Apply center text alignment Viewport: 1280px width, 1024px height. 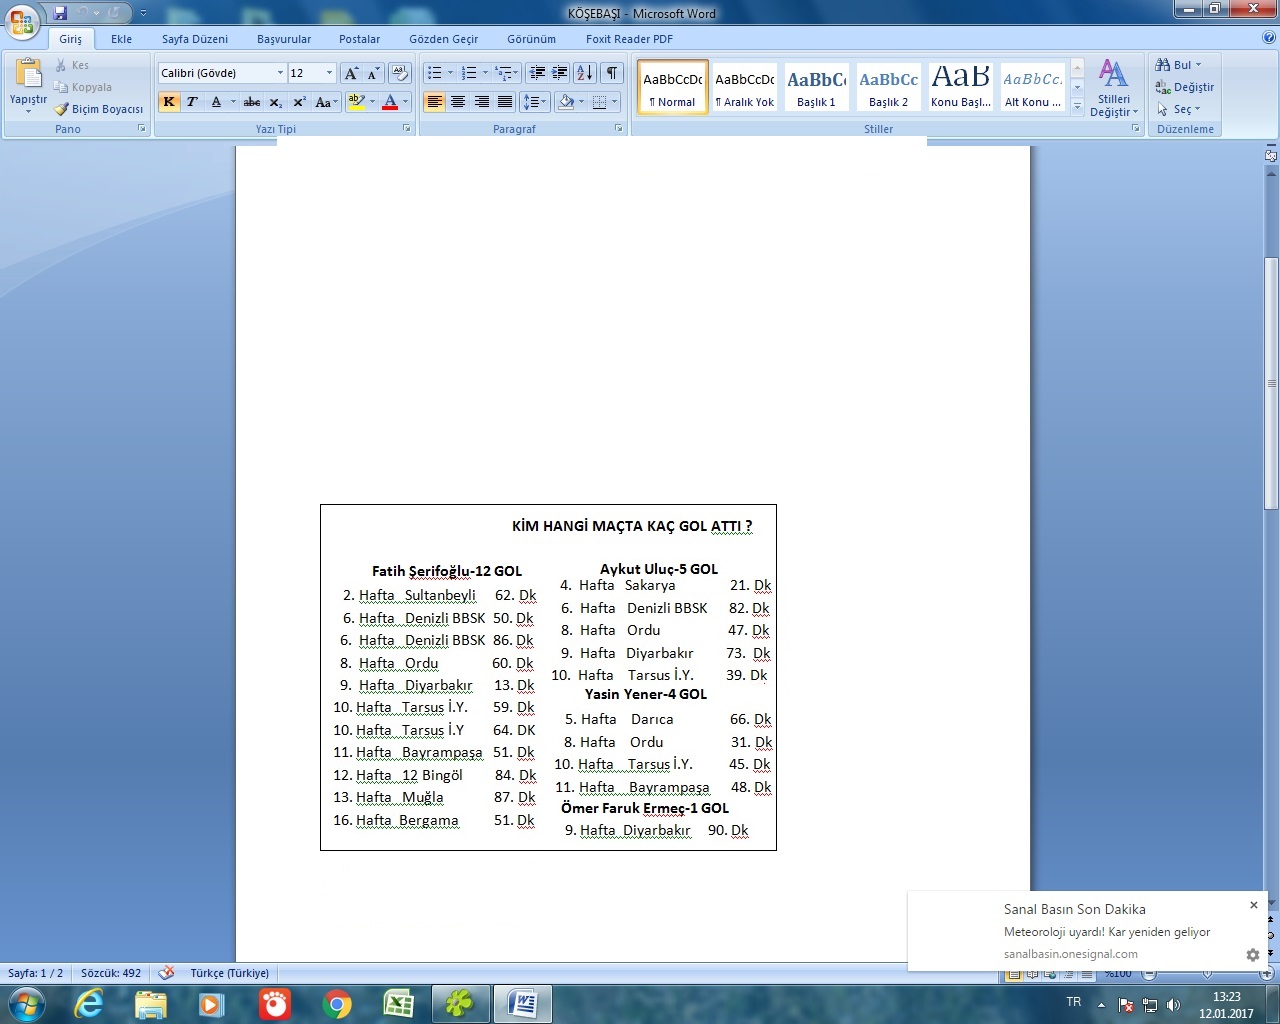(458, 102)
